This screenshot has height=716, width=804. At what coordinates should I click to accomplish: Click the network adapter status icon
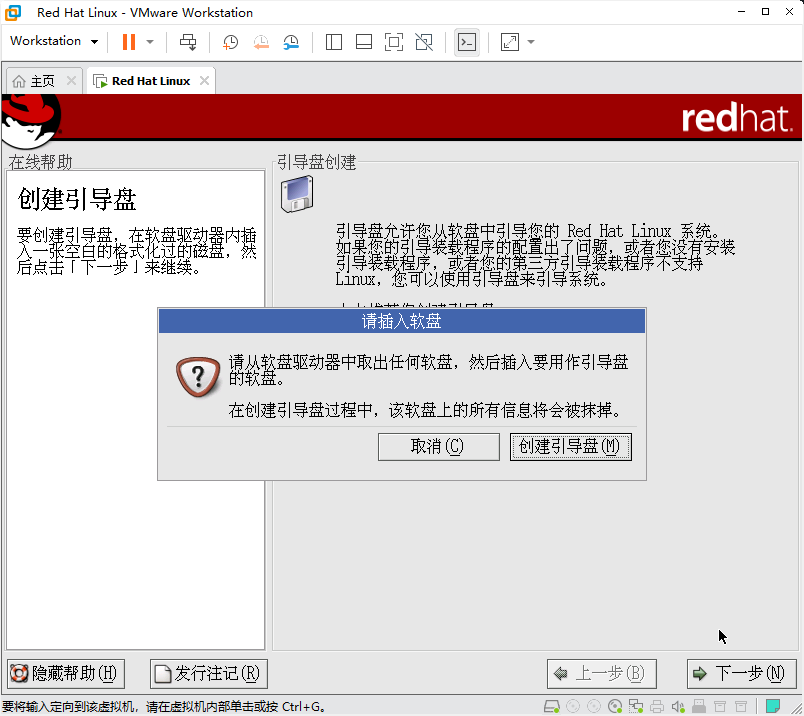click(x=637, y=705)
